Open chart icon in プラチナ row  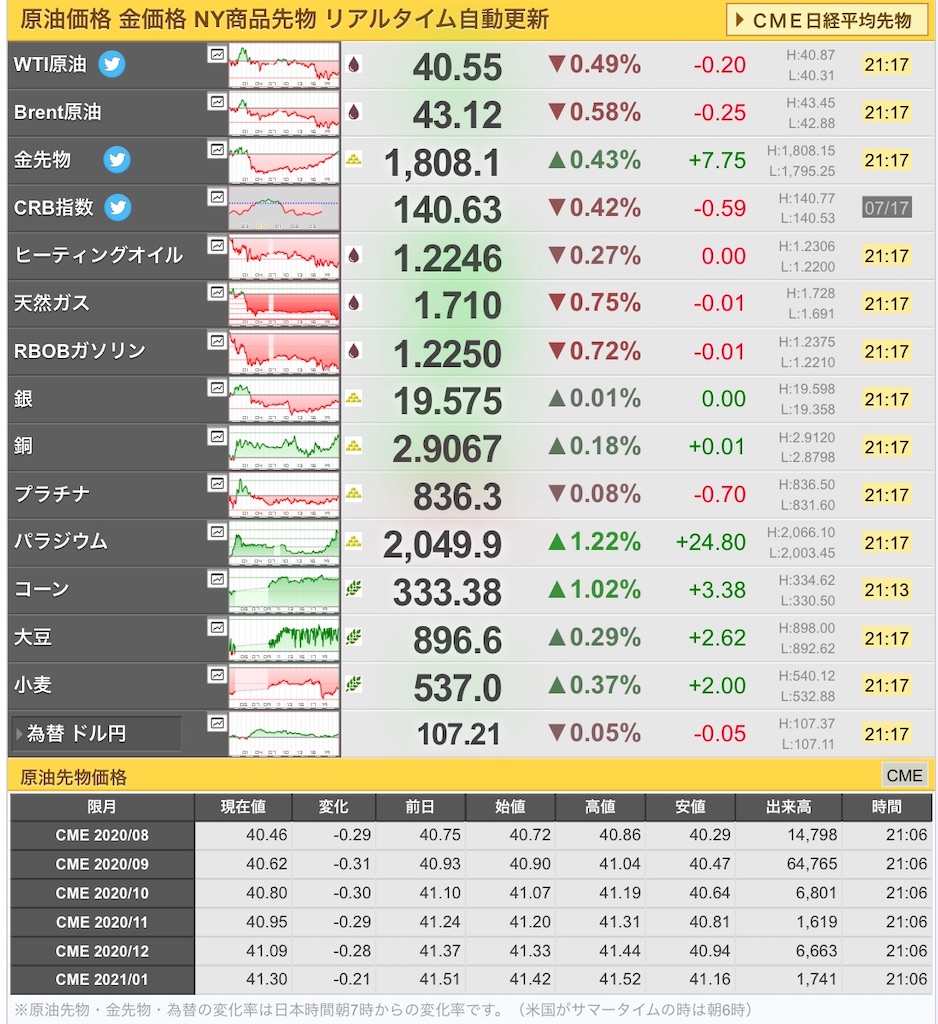(217, 484)
